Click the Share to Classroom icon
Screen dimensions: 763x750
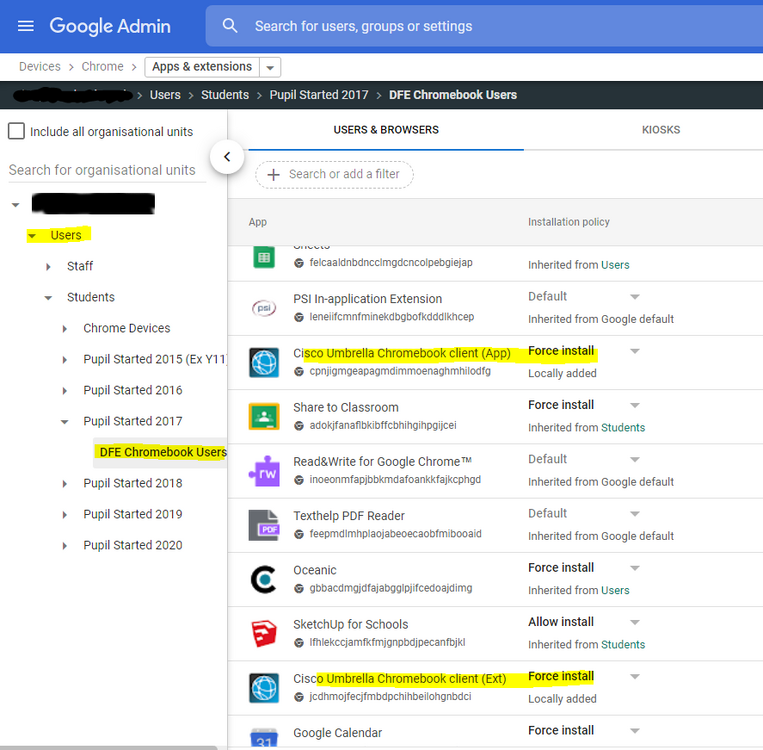[264, 417]
